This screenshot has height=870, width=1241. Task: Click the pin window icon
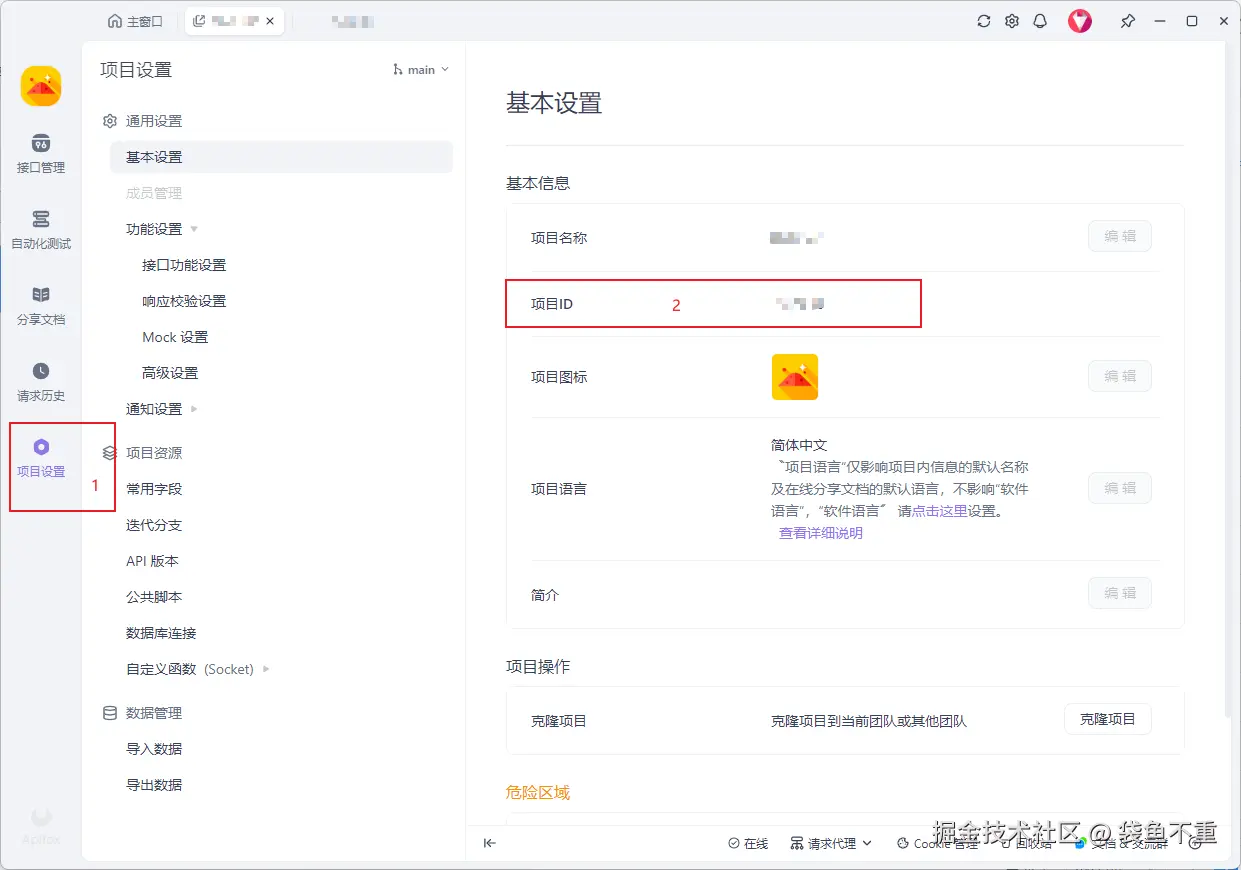pos(1128,21)
